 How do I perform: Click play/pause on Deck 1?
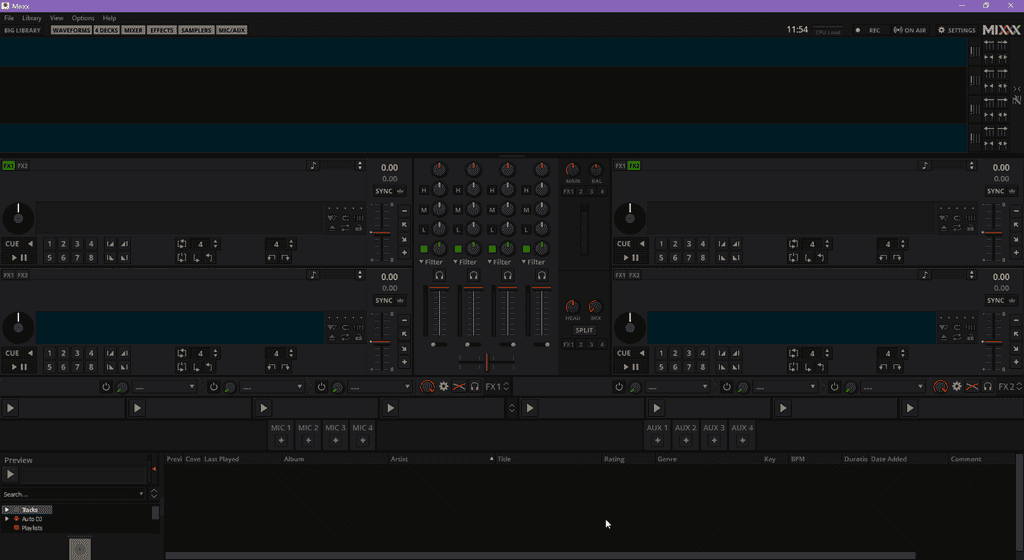pos(18,258)
